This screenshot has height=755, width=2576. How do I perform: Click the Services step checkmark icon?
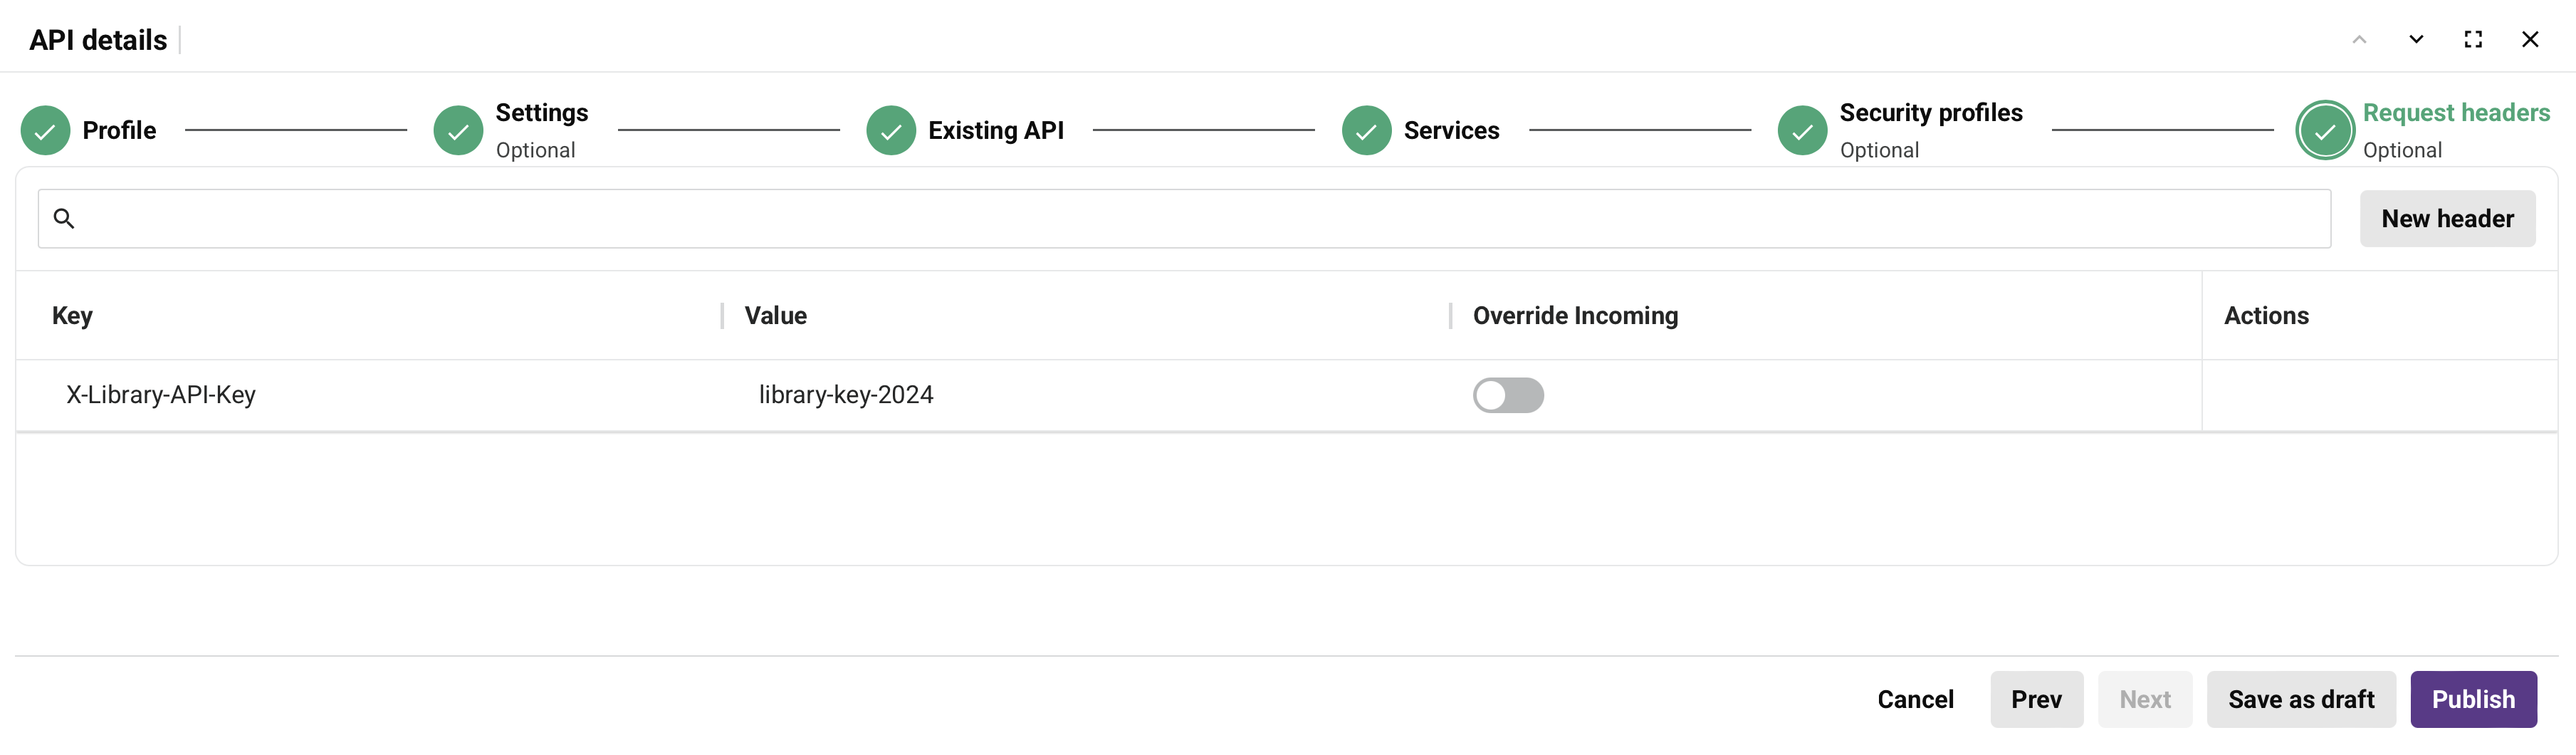[x=1366, y=129]
